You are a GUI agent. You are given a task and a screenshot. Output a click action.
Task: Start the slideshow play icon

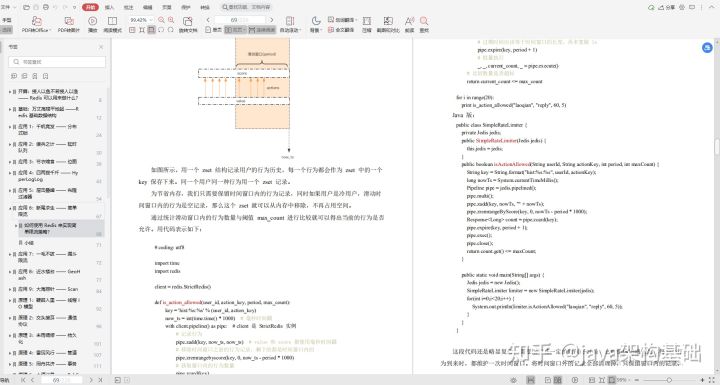[92, 24]
